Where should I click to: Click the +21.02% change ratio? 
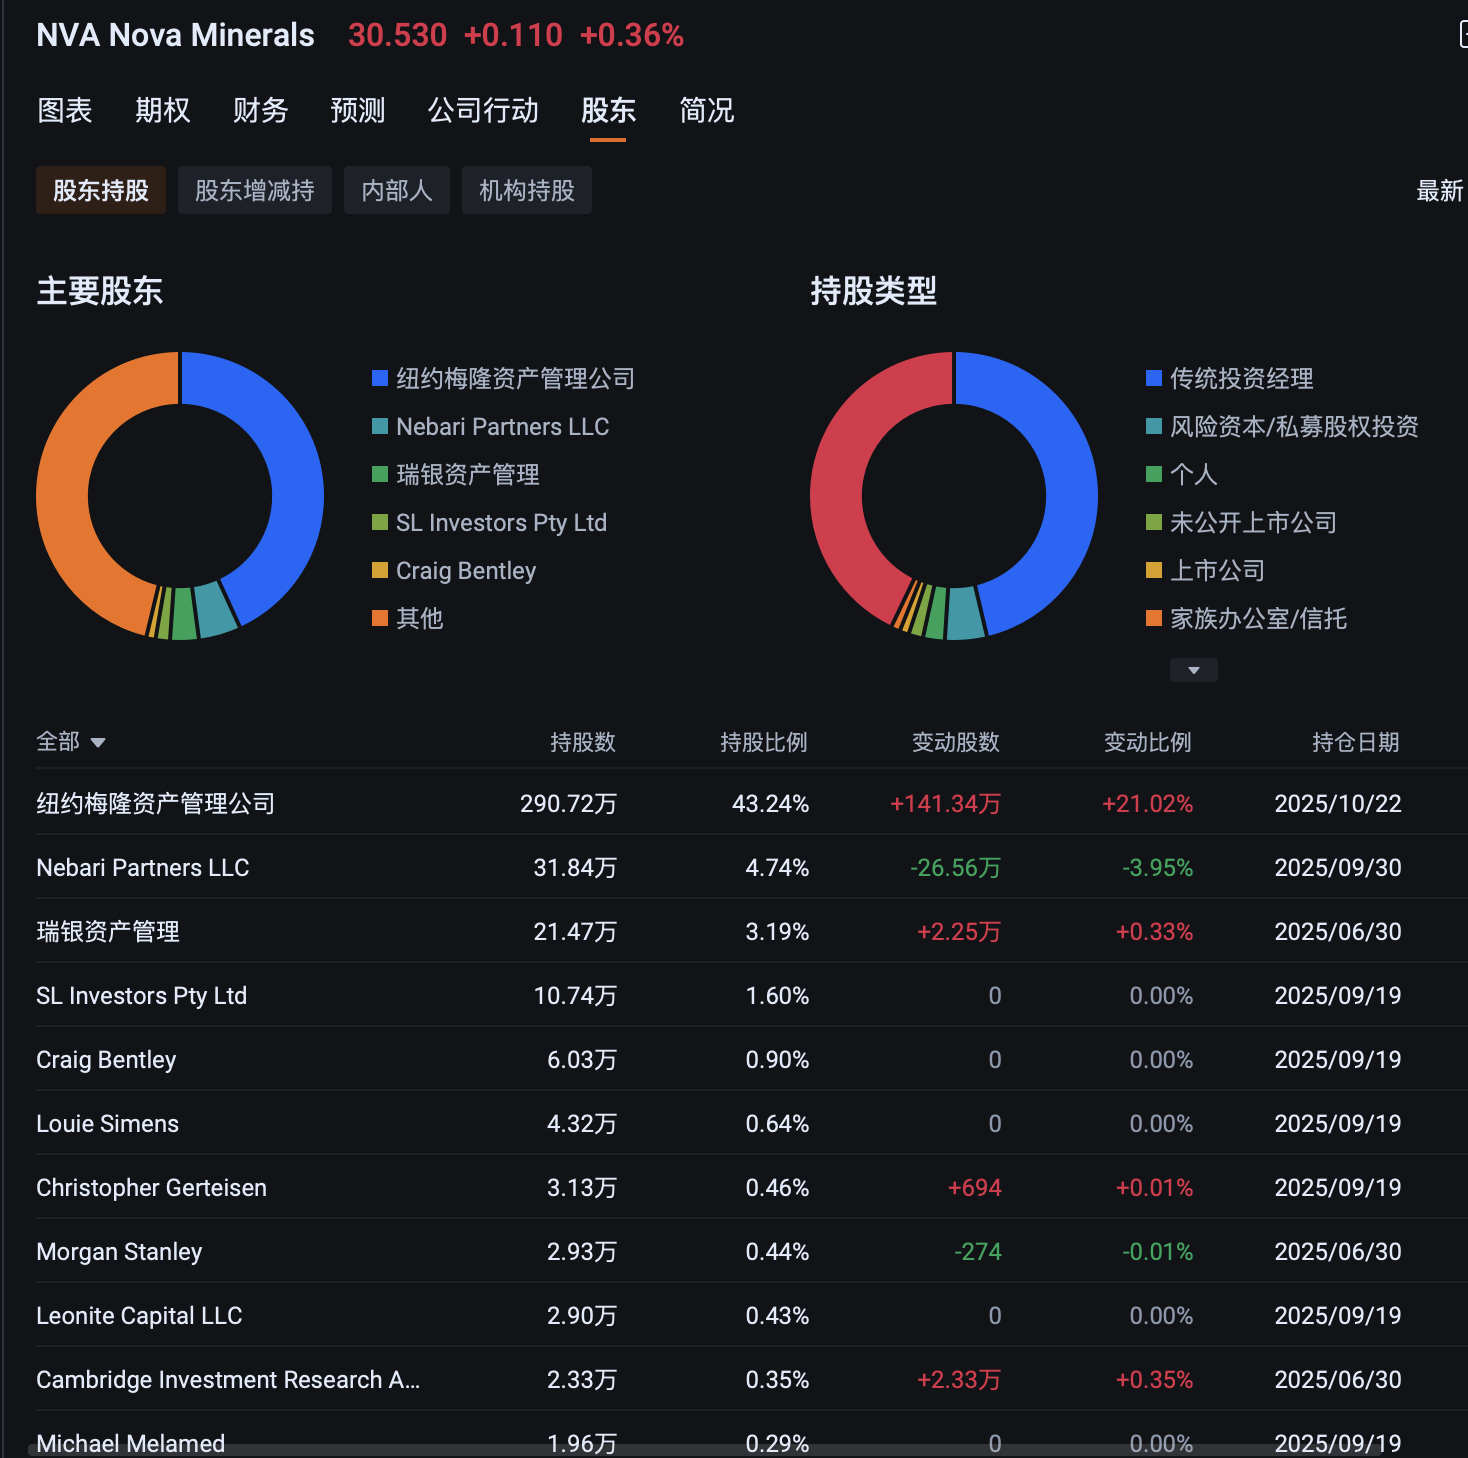(1147, 803)
